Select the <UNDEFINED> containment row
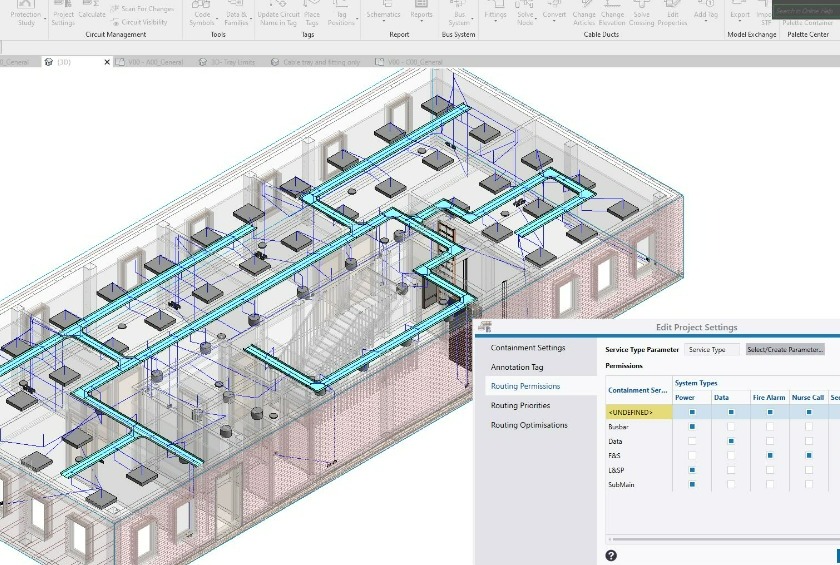 tap(639, 412)
